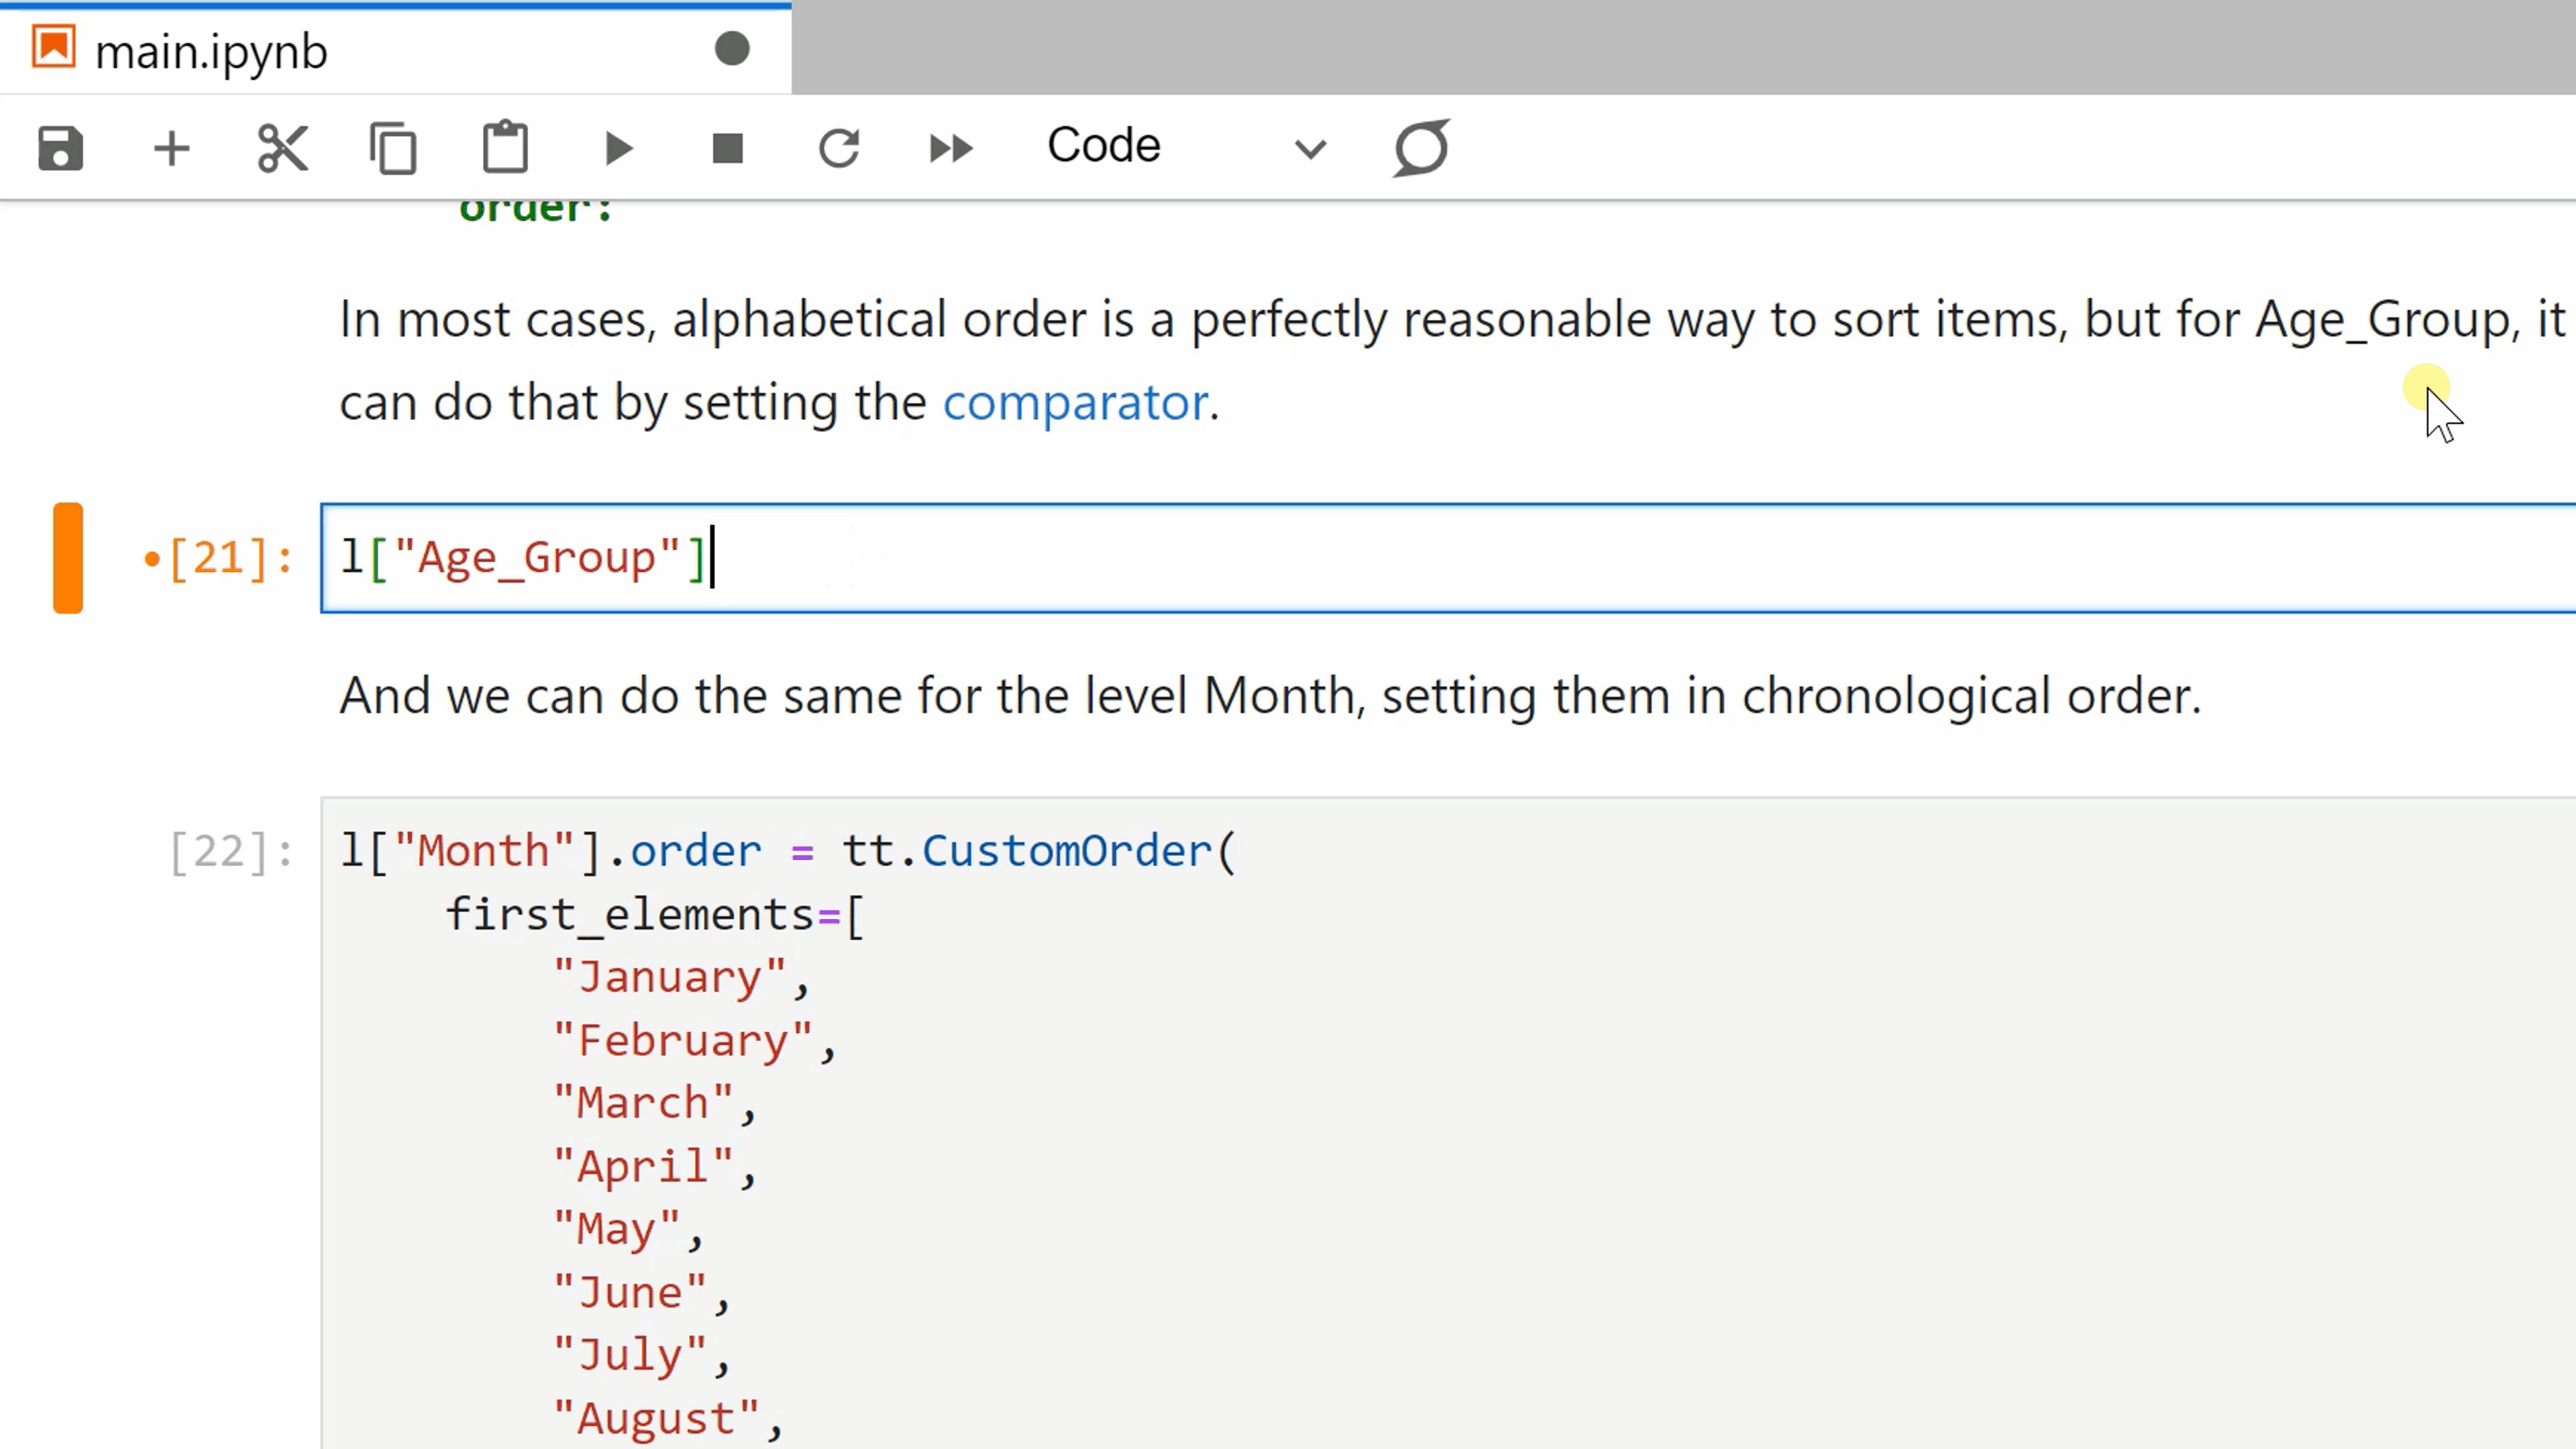Interrupt the kernel with the stop icon

pos(728,149)
